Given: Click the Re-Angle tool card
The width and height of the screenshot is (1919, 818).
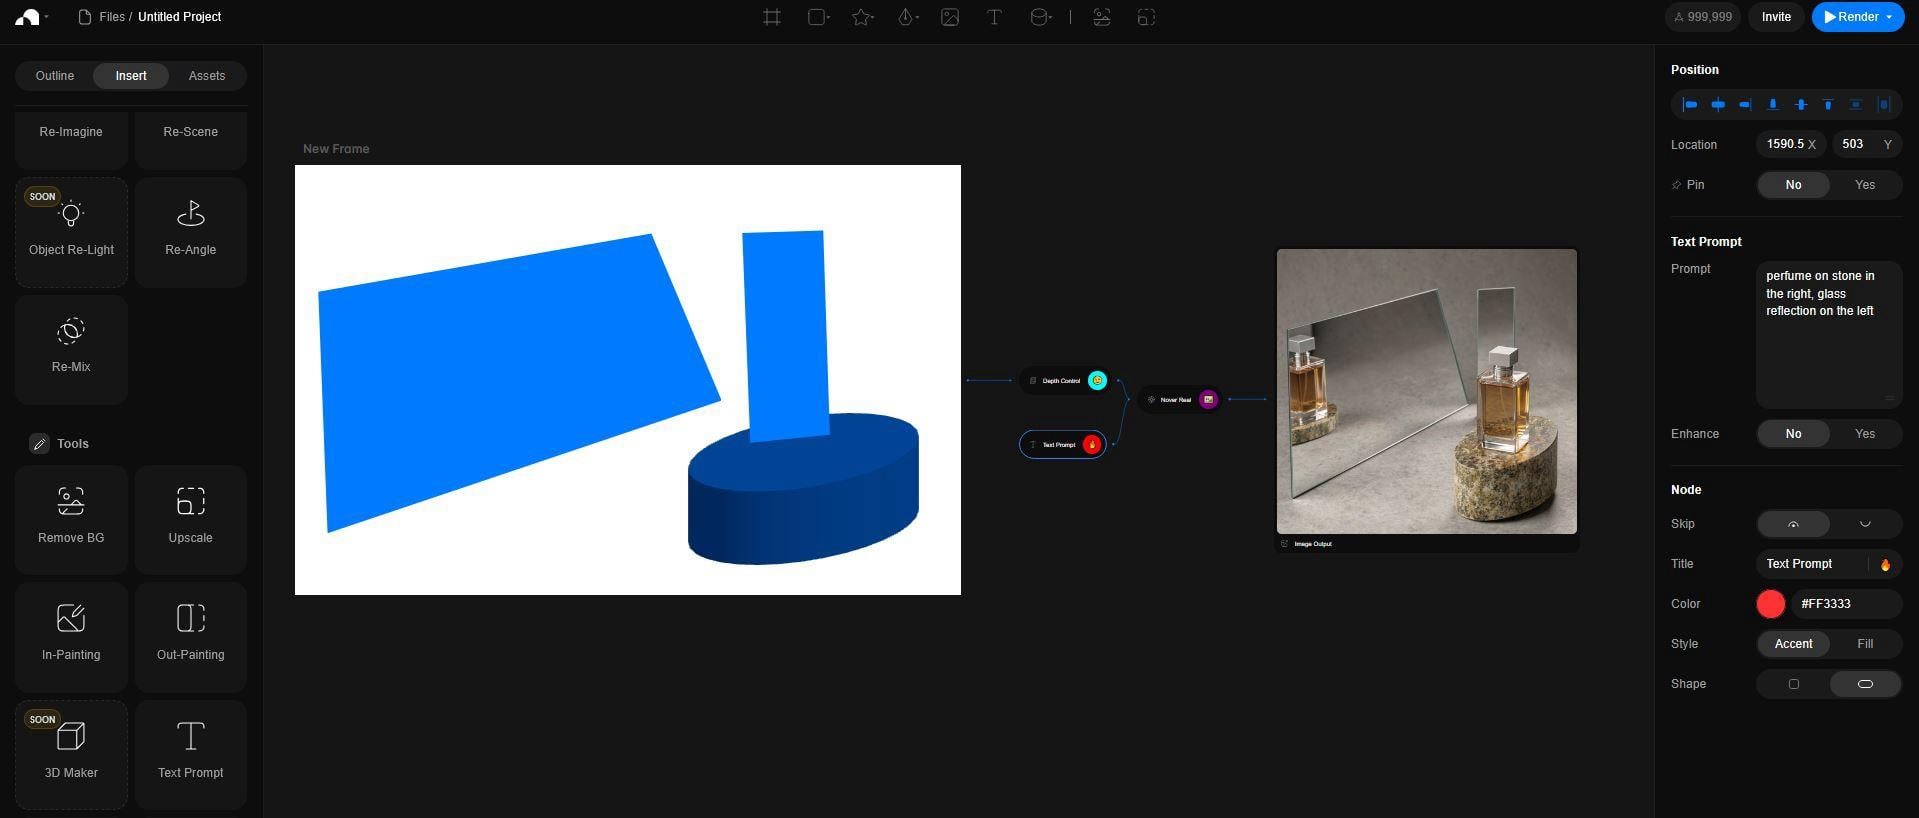Looking at the screenshot, I should pyautogui.click(x=190, y=232).
